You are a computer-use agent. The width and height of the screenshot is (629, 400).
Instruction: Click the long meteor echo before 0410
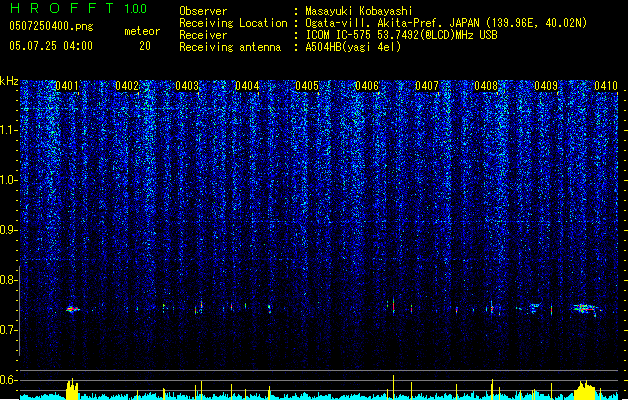click(x=585, y=309)
